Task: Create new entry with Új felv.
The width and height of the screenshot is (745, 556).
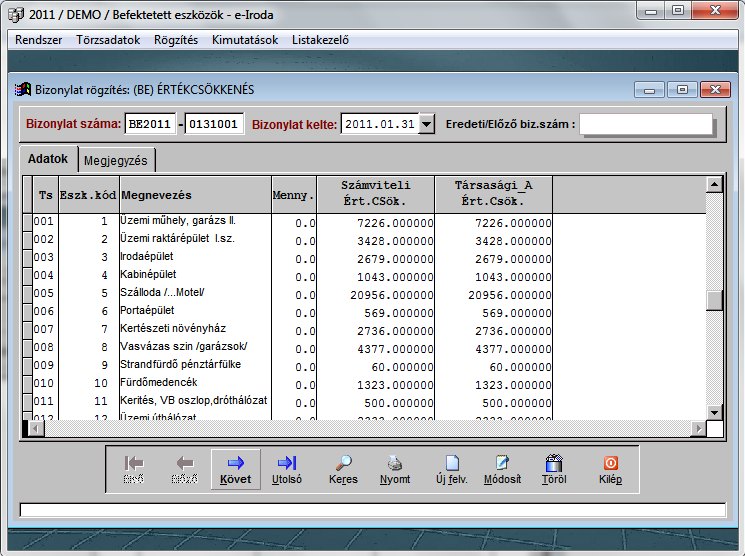Action: pos(452,469)
